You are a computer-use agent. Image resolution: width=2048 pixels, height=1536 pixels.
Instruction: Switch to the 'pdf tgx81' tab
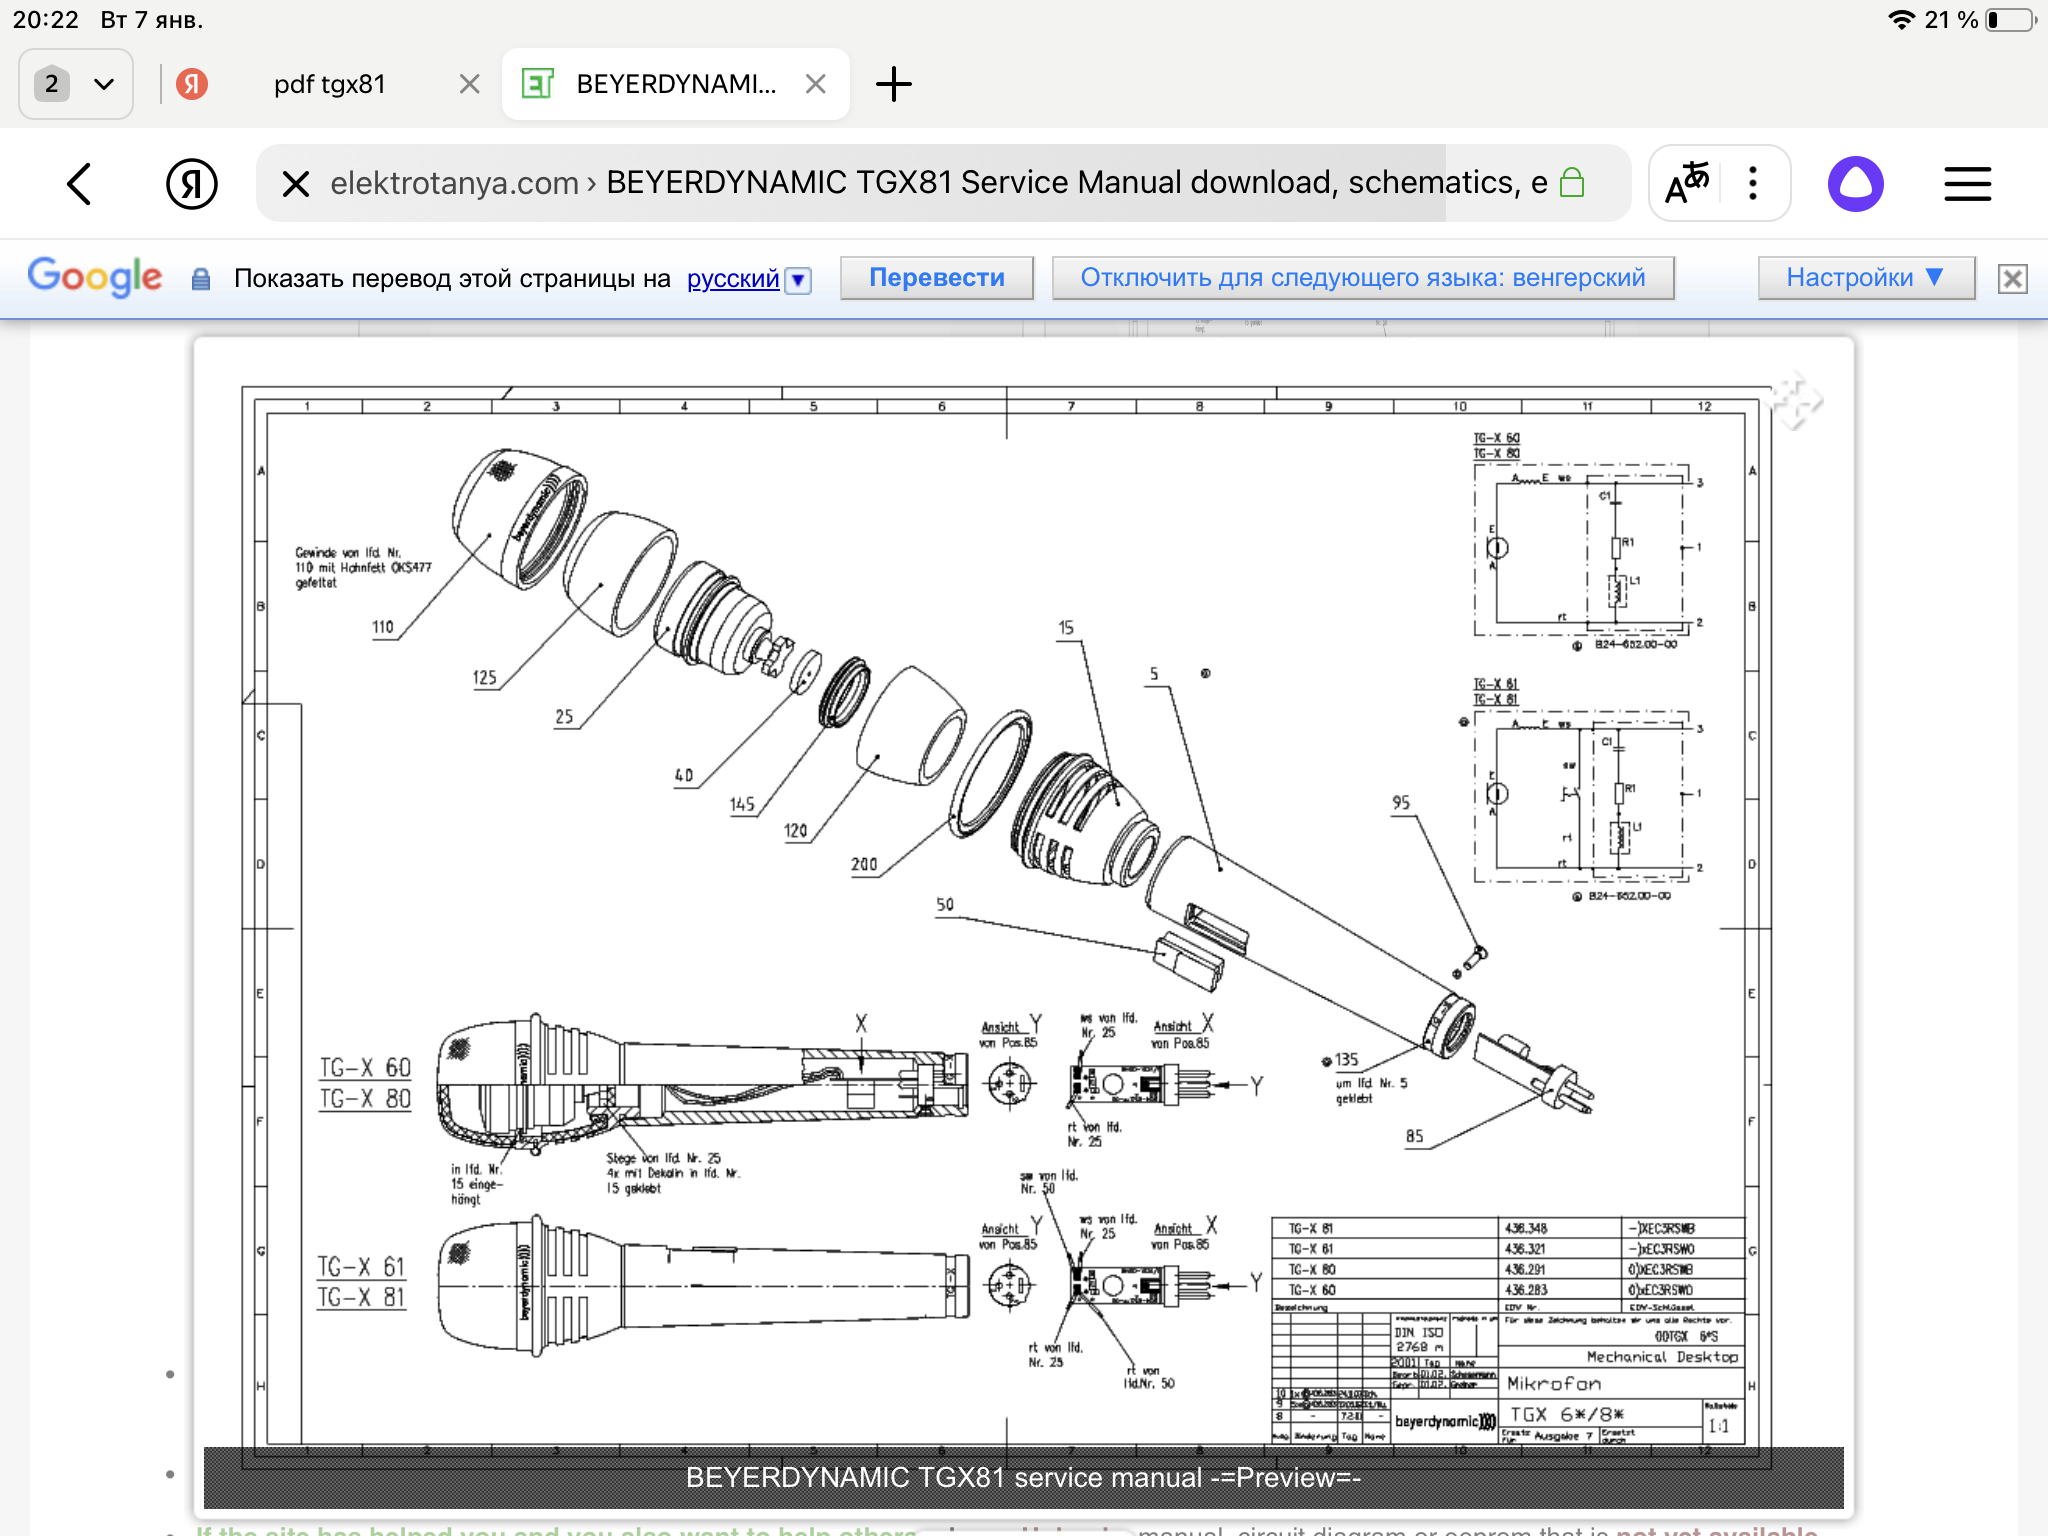330,84
